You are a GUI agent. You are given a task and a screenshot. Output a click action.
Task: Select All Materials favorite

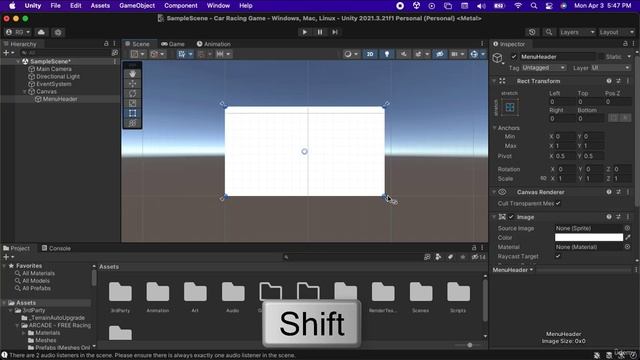pos(38,273)
